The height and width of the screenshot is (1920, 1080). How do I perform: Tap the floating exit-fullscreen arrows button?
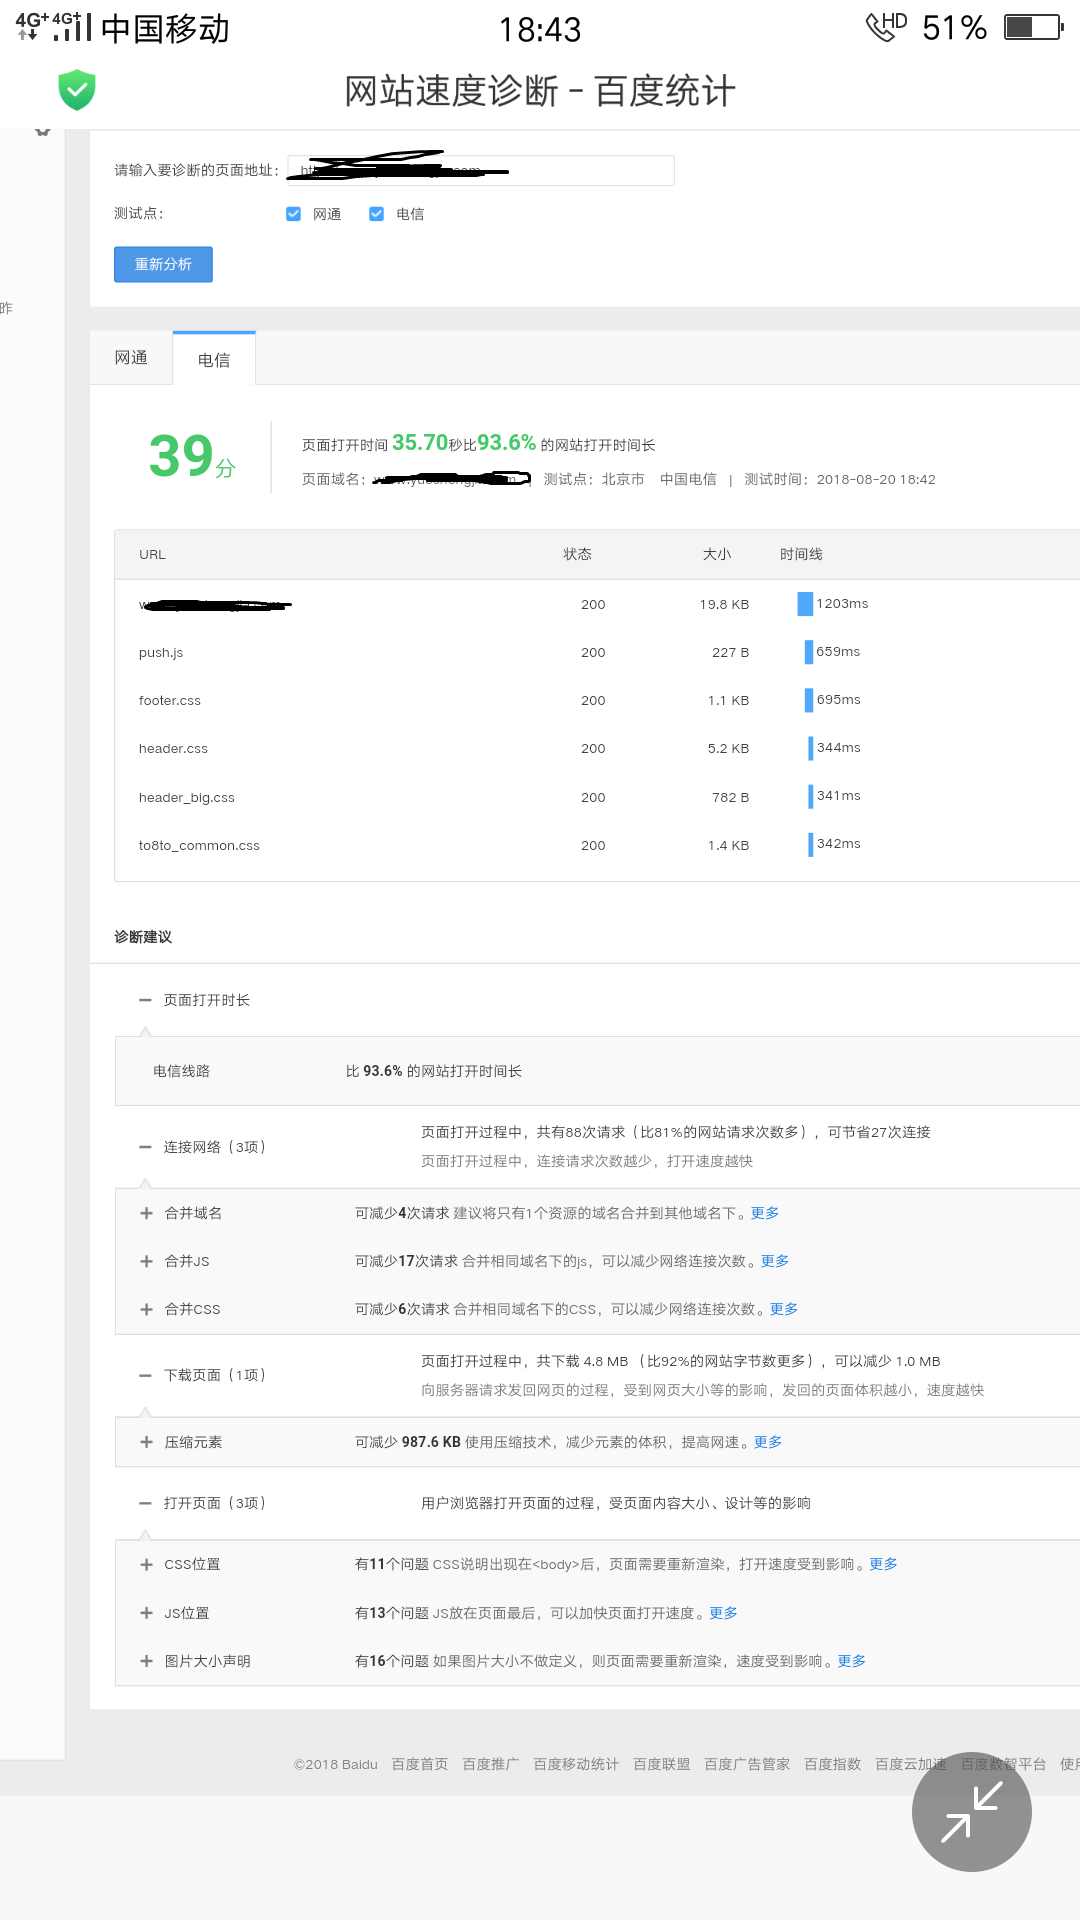972,1811
